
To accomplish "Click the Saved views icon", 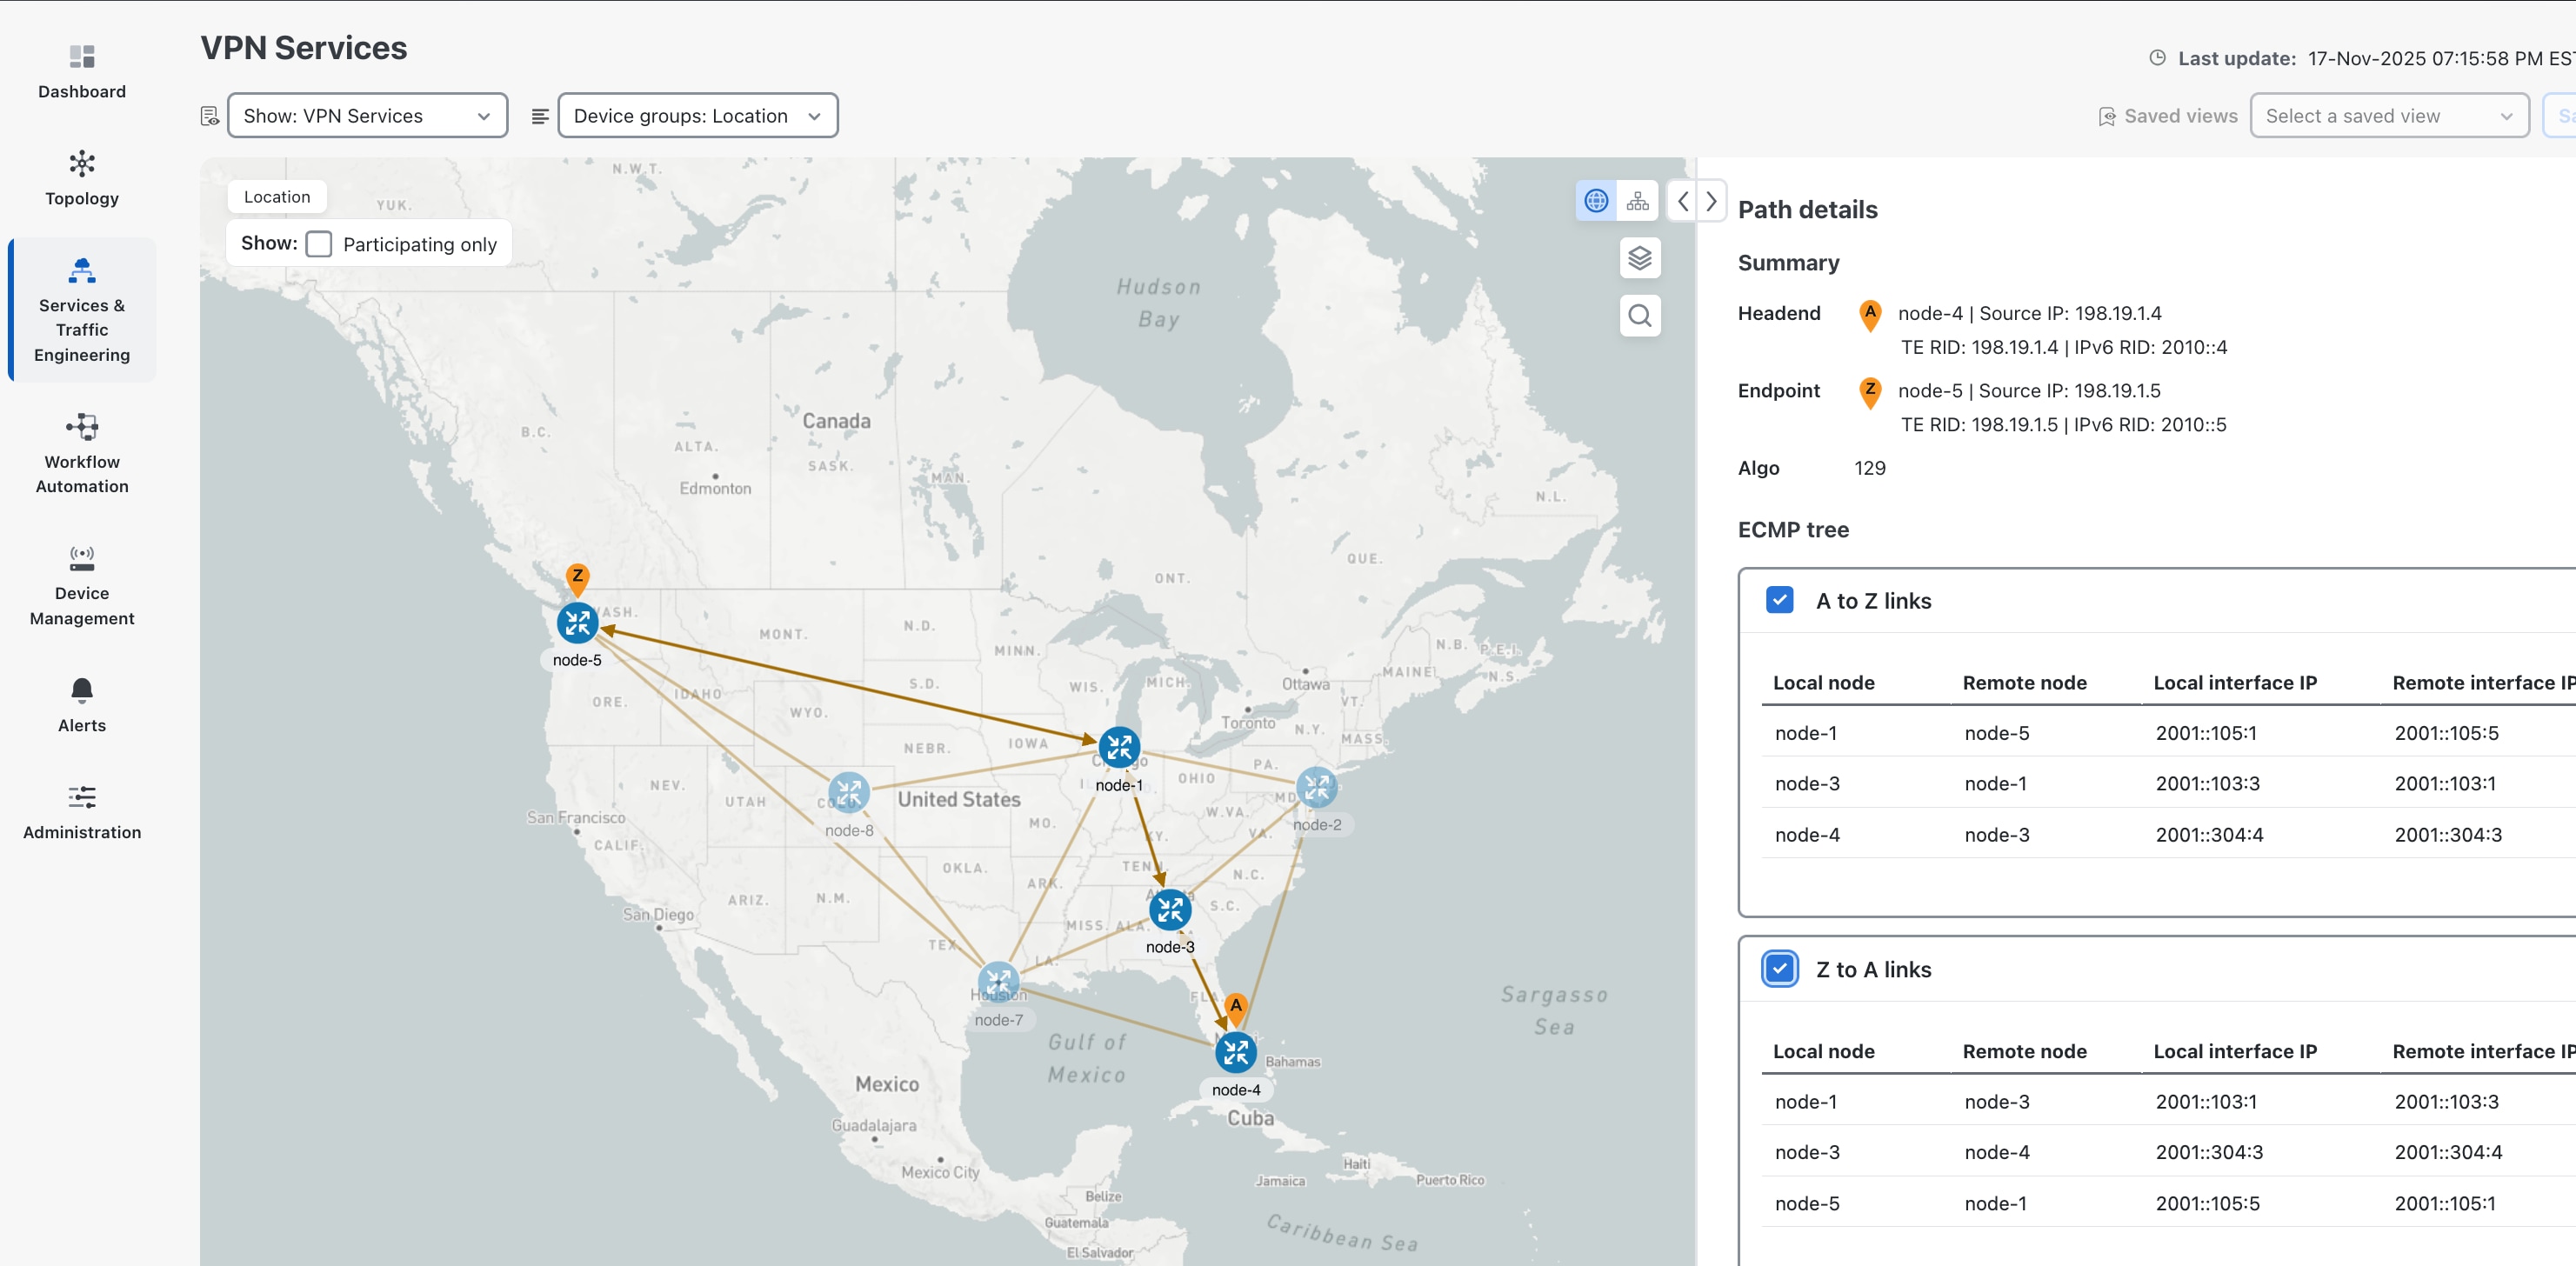I will coord(2107,116).
